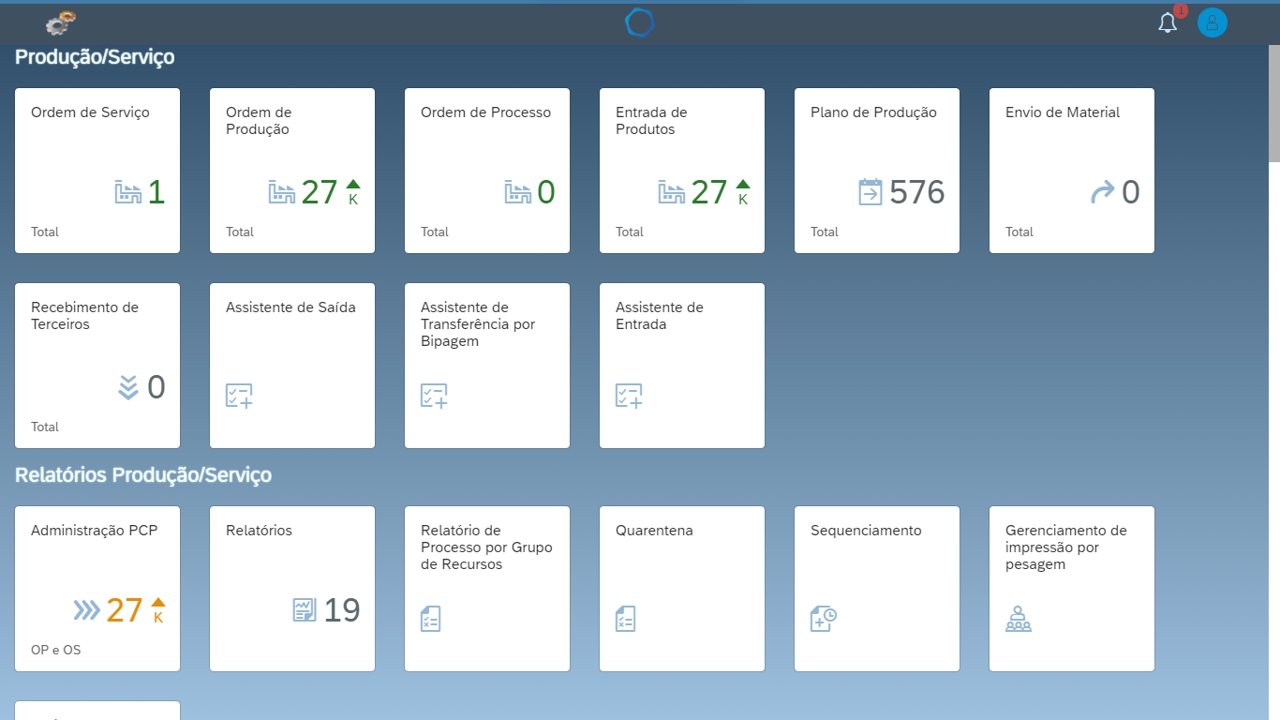Open Assistente de Transferência por Bipagem

click(x=487, y=365)
